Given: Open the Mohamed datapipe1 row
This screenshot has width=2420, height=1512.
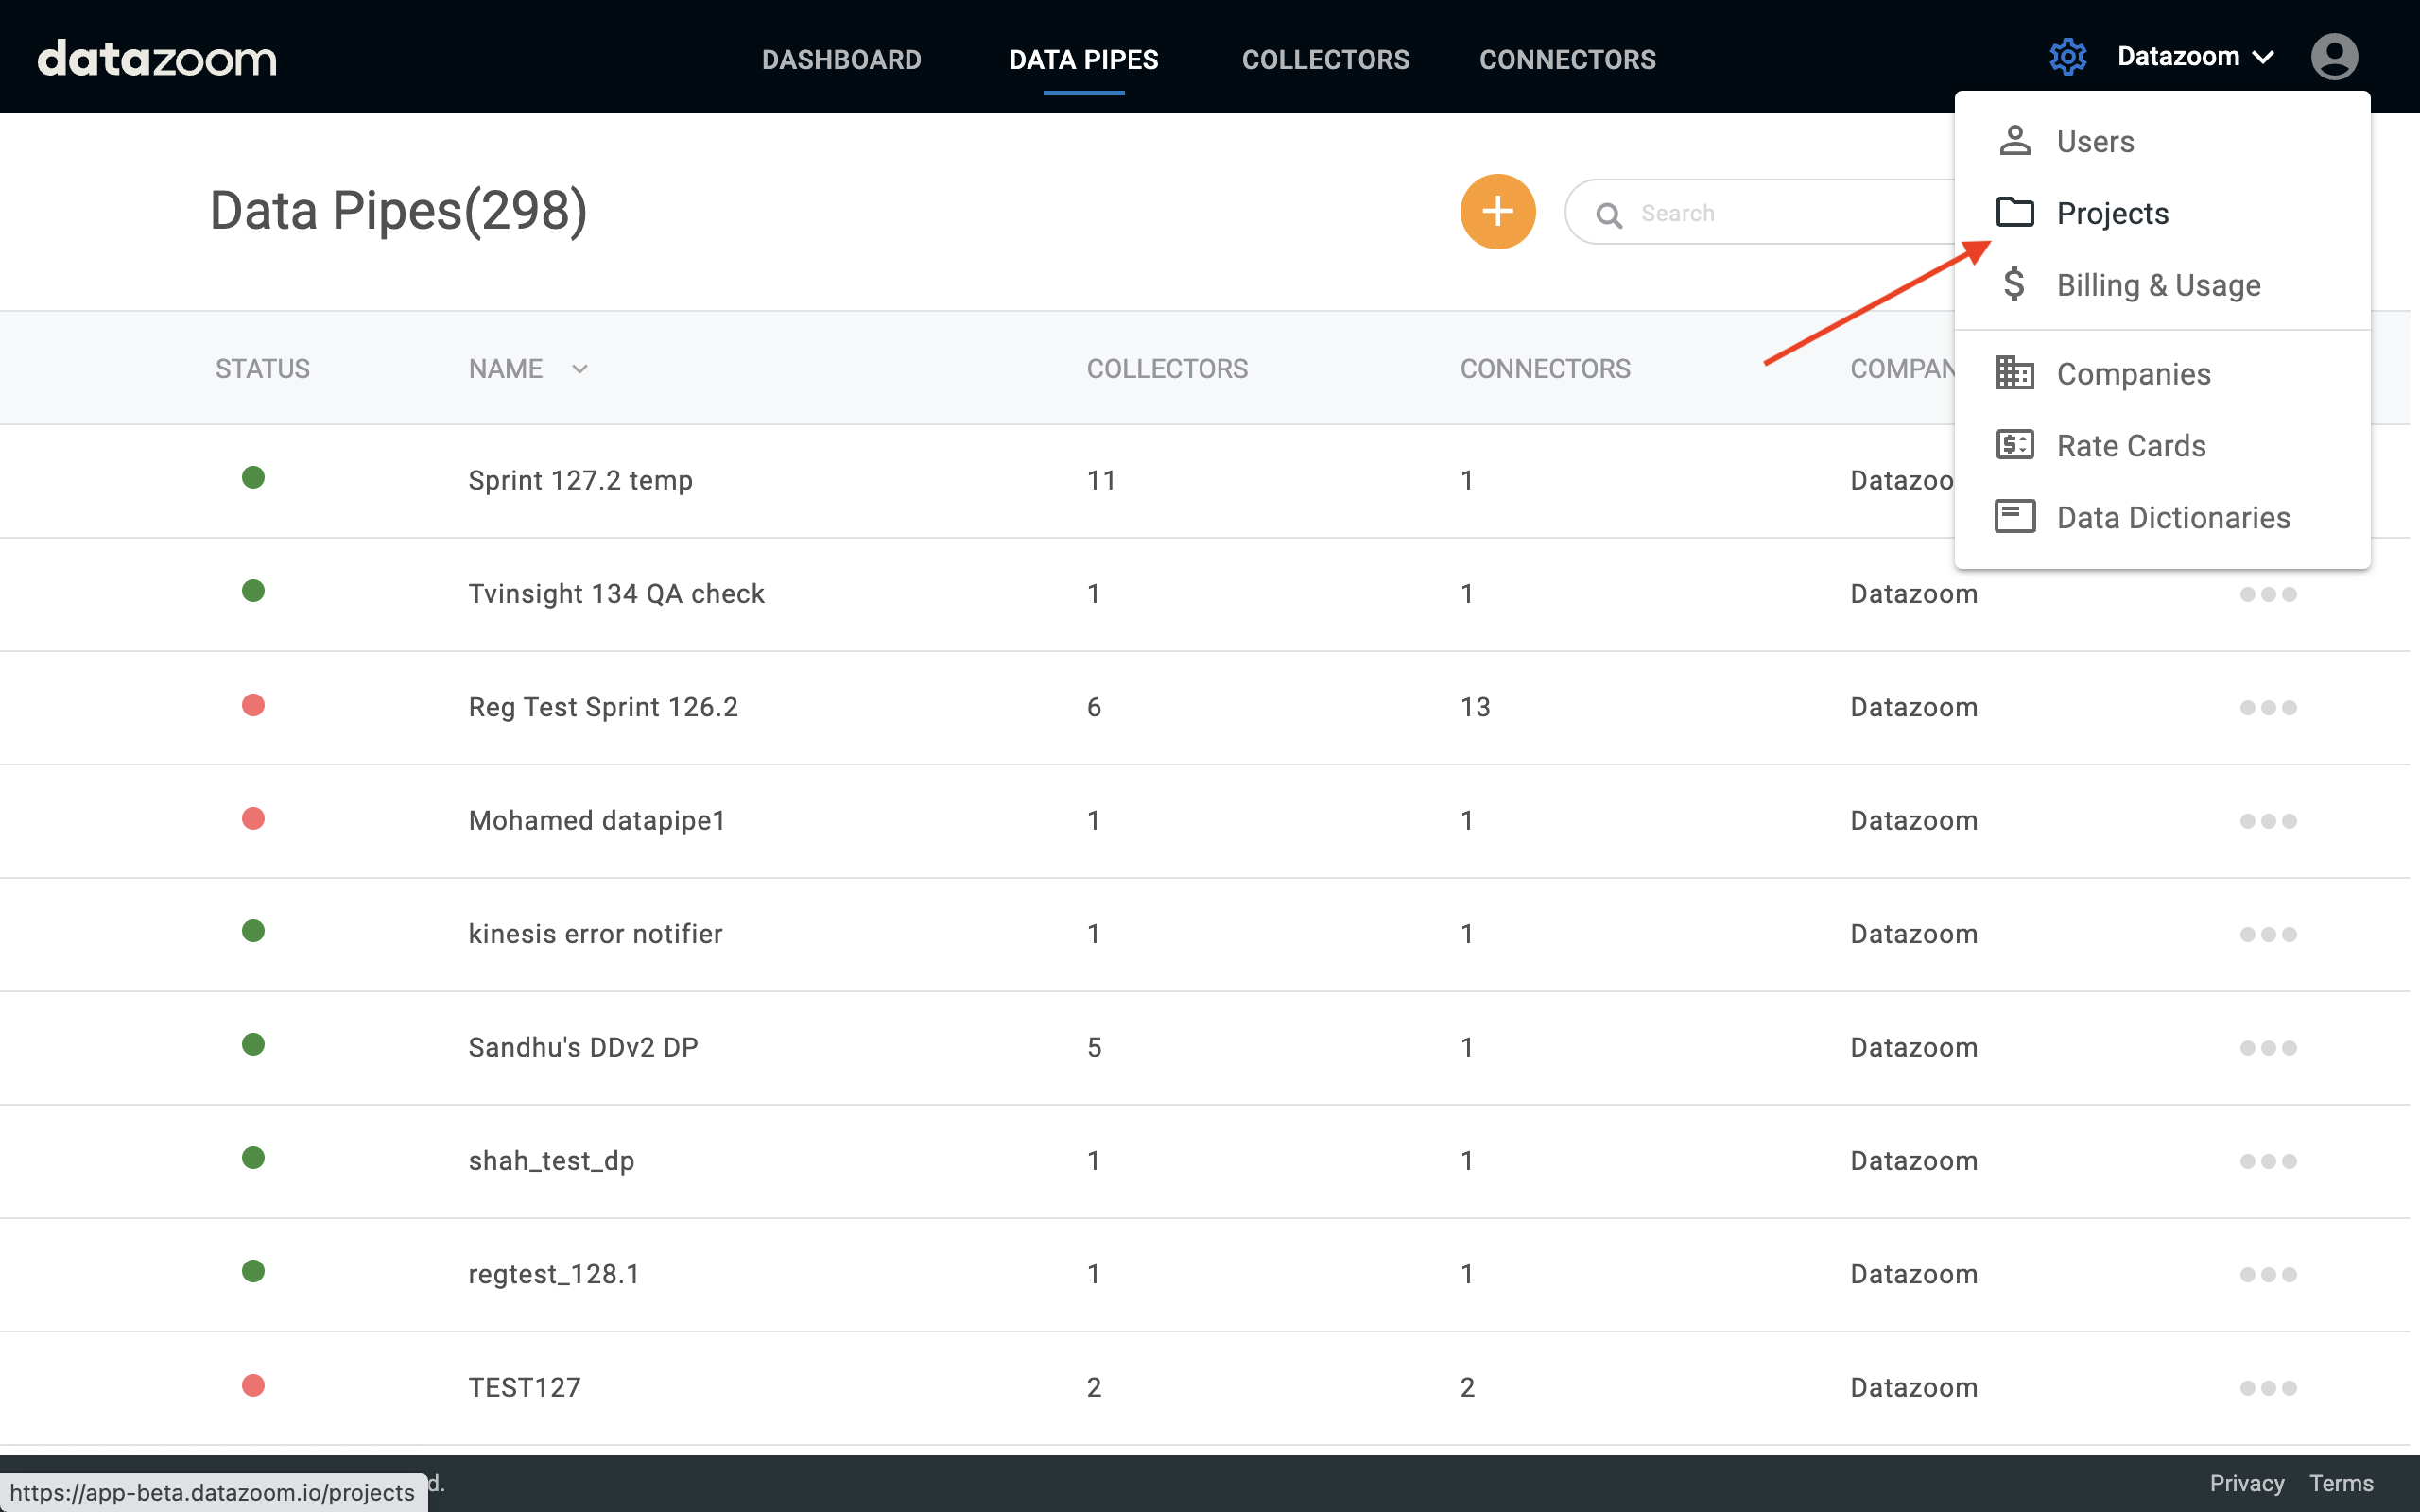Looking at the screenshot, I should [596, 820].
